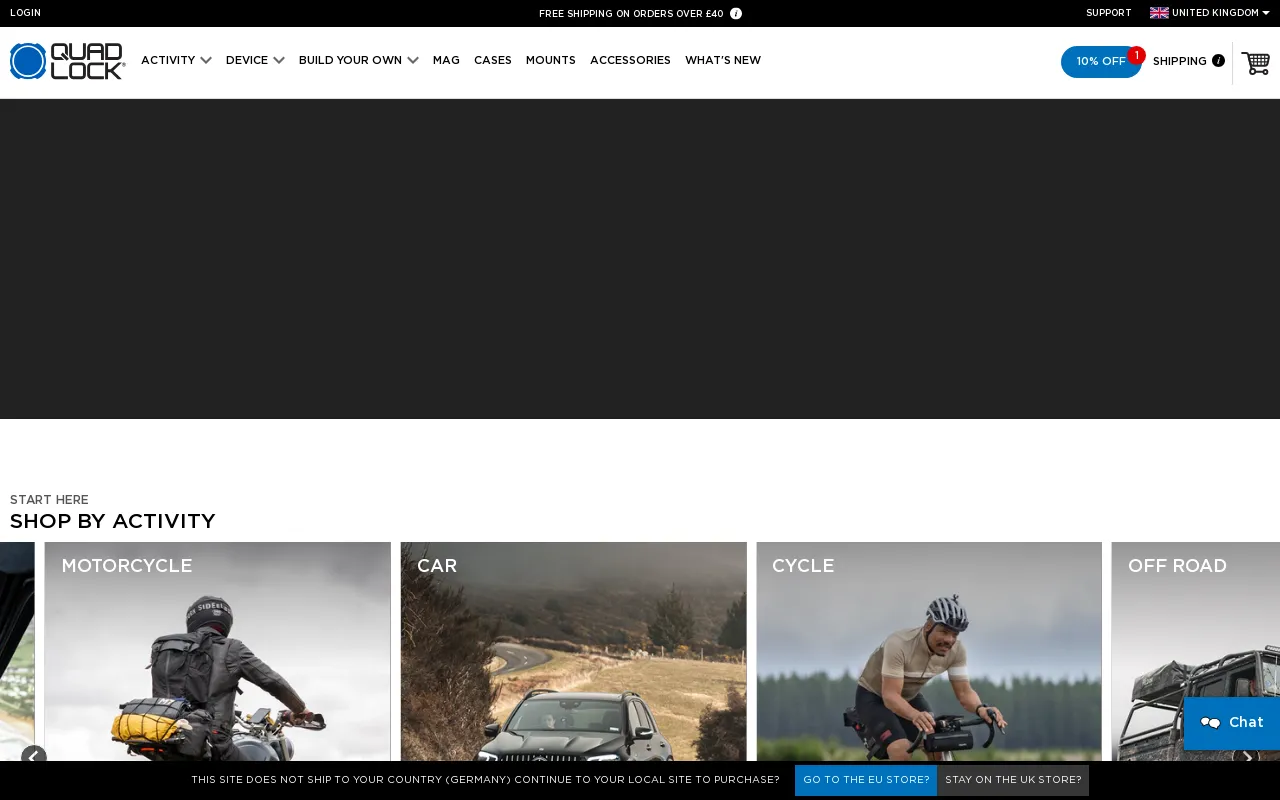Open the Chat widget
This screenshot has height=800, width=1280.
[x=1232, y=723]
